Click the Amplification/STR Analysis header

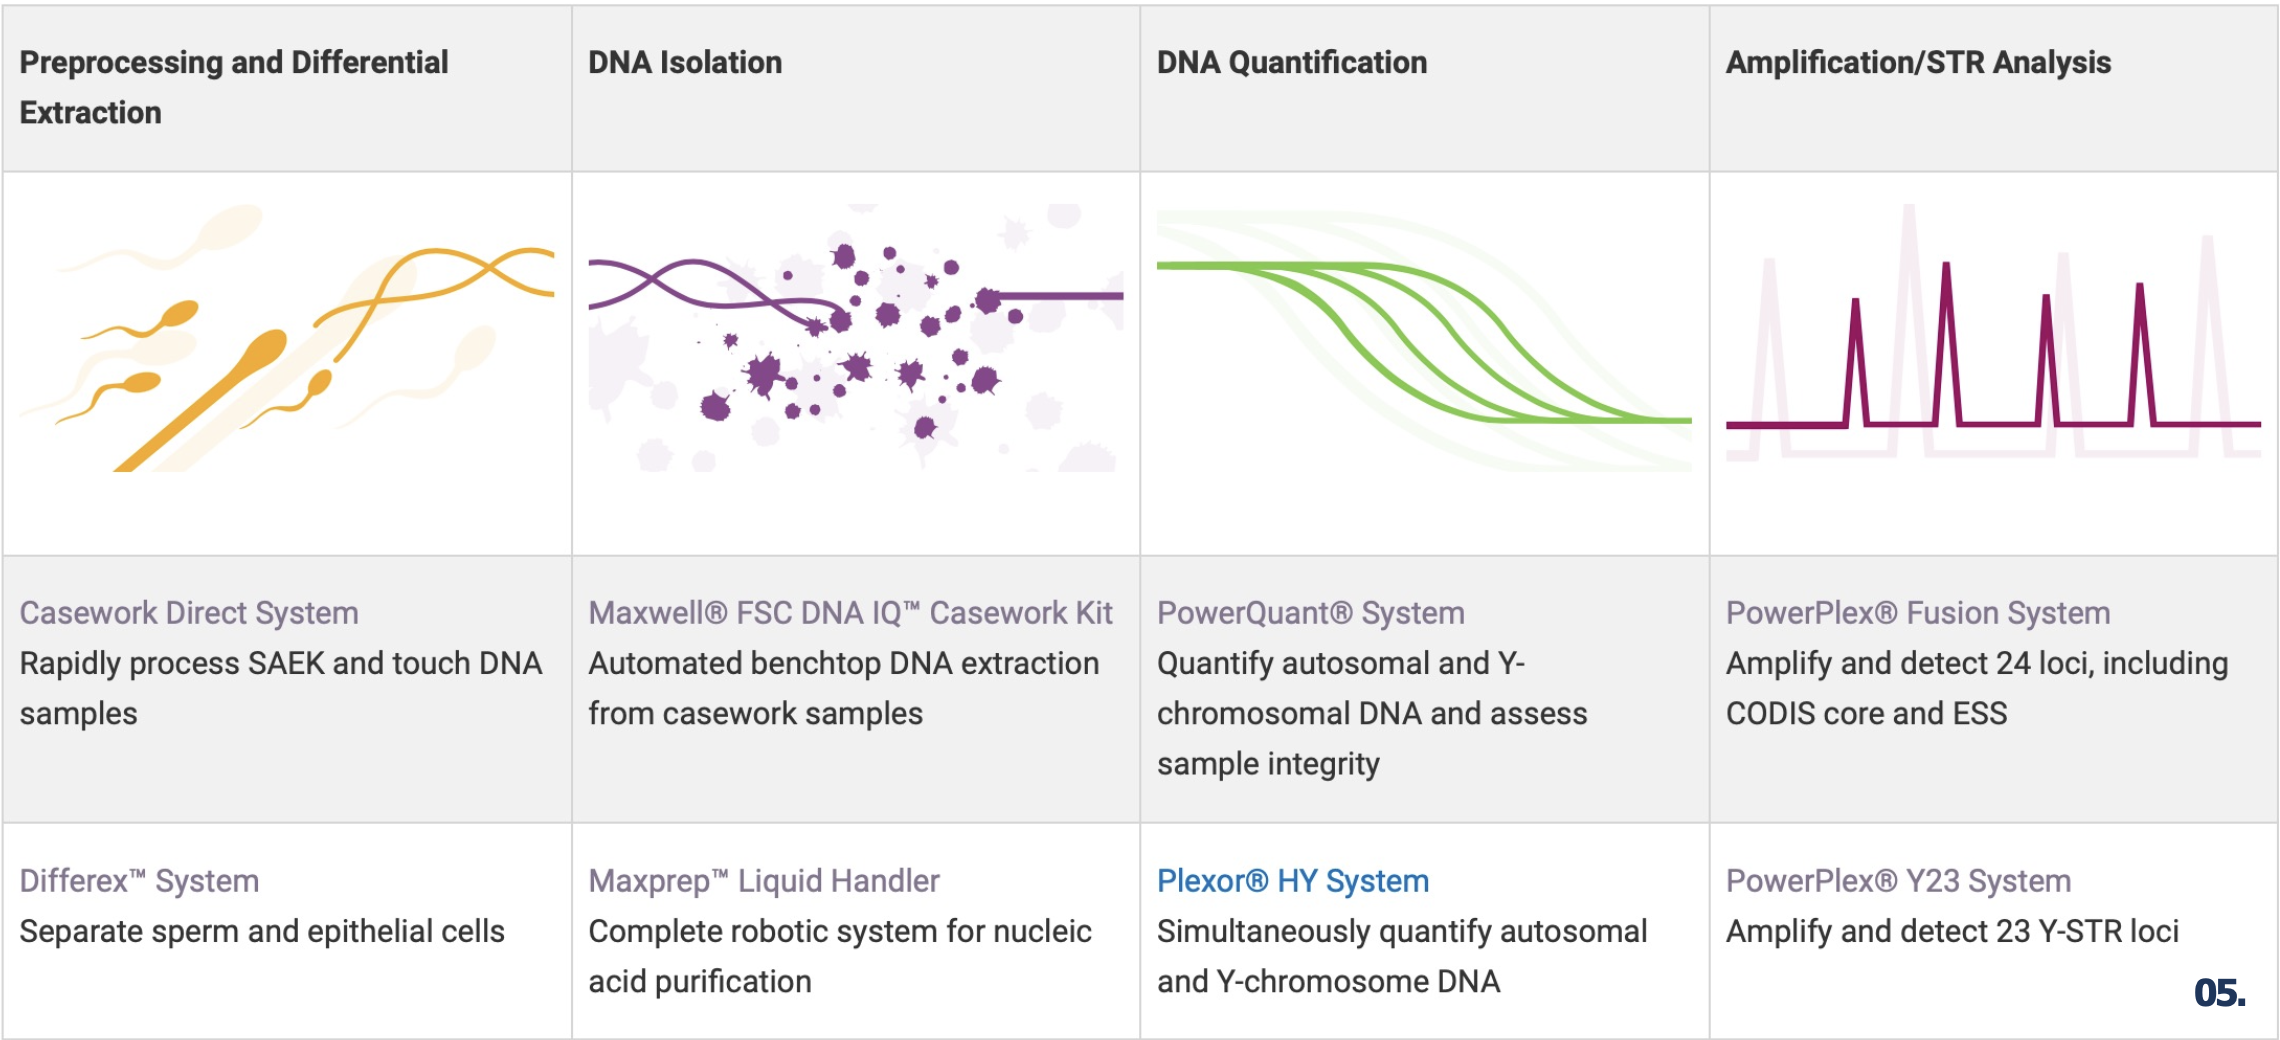(x=1918, y=63)
